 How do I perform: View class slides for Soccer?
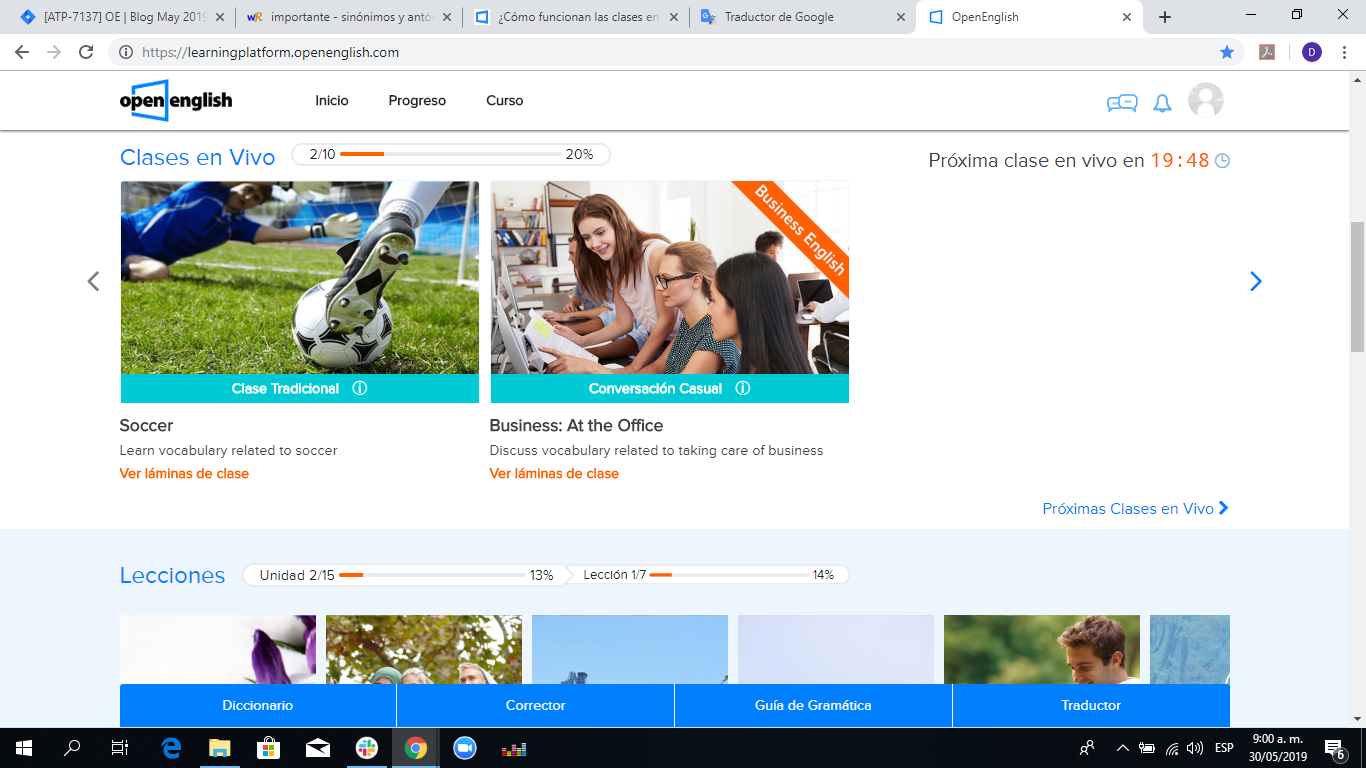184,473
